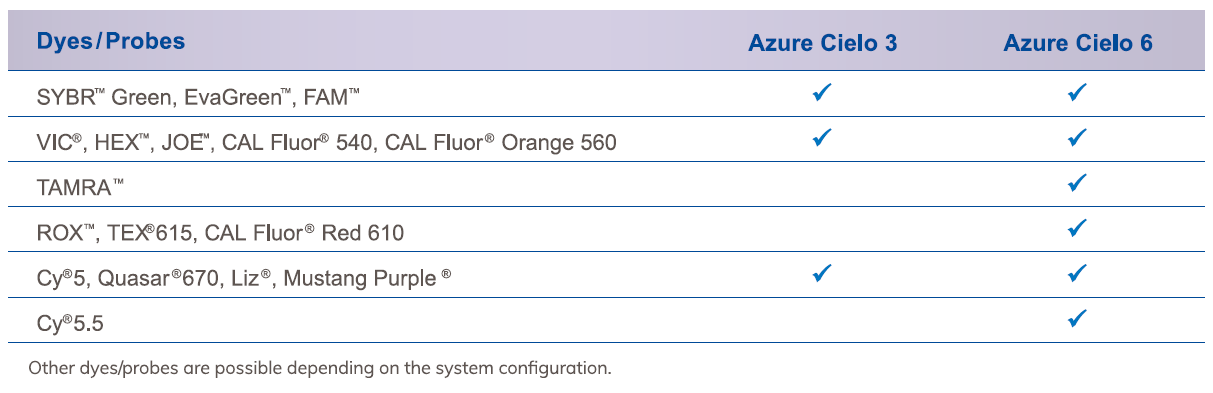The width and height of the screenshot is (1213, 393).
Task: Click the Cy5.5 checkmark under Azure Cielo 6
Action: coord(1077,319)
